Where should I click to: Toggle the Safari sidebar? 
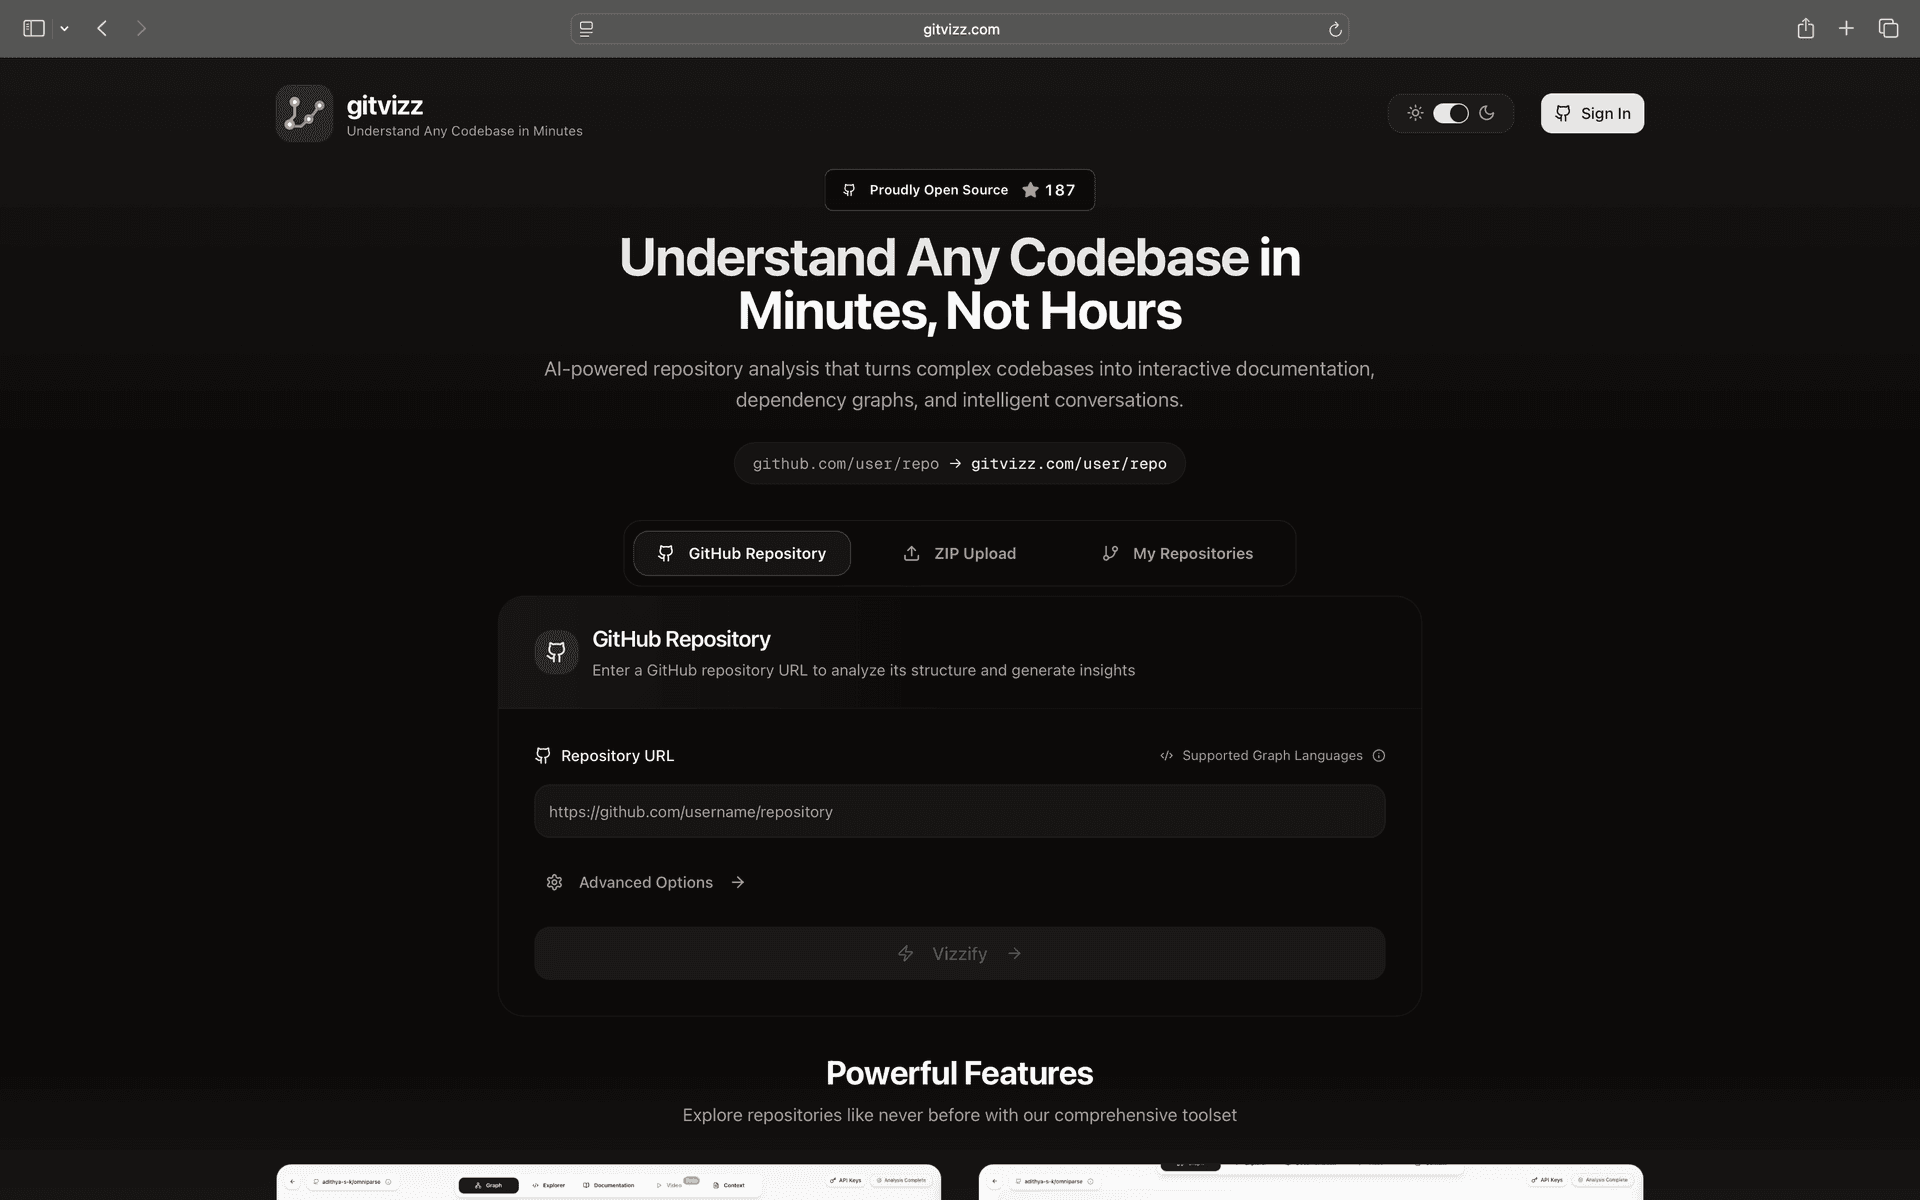(x=34, y=29)
